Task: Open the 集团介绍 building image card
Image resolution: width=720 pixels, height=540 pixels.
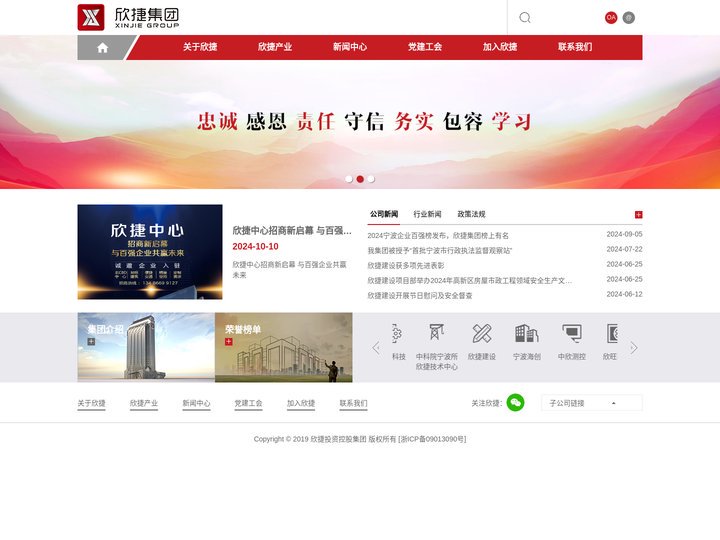Action: tap(146, 347)
